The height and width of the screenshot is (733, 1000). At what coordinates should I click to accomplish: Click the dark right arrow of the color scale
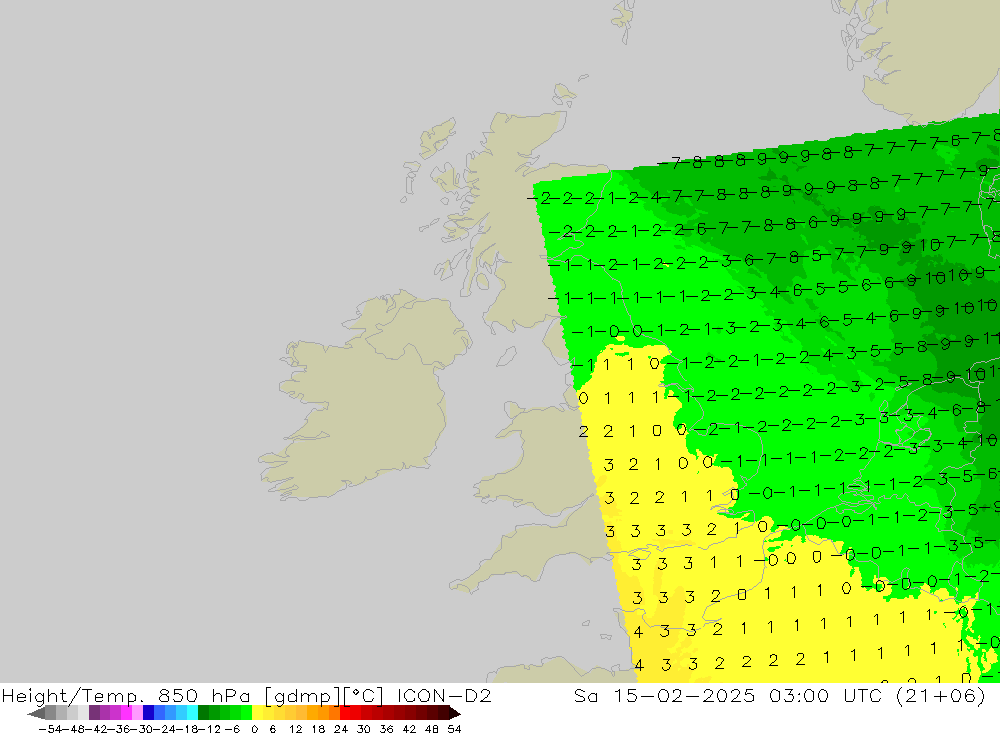click(x=455, y=713)
